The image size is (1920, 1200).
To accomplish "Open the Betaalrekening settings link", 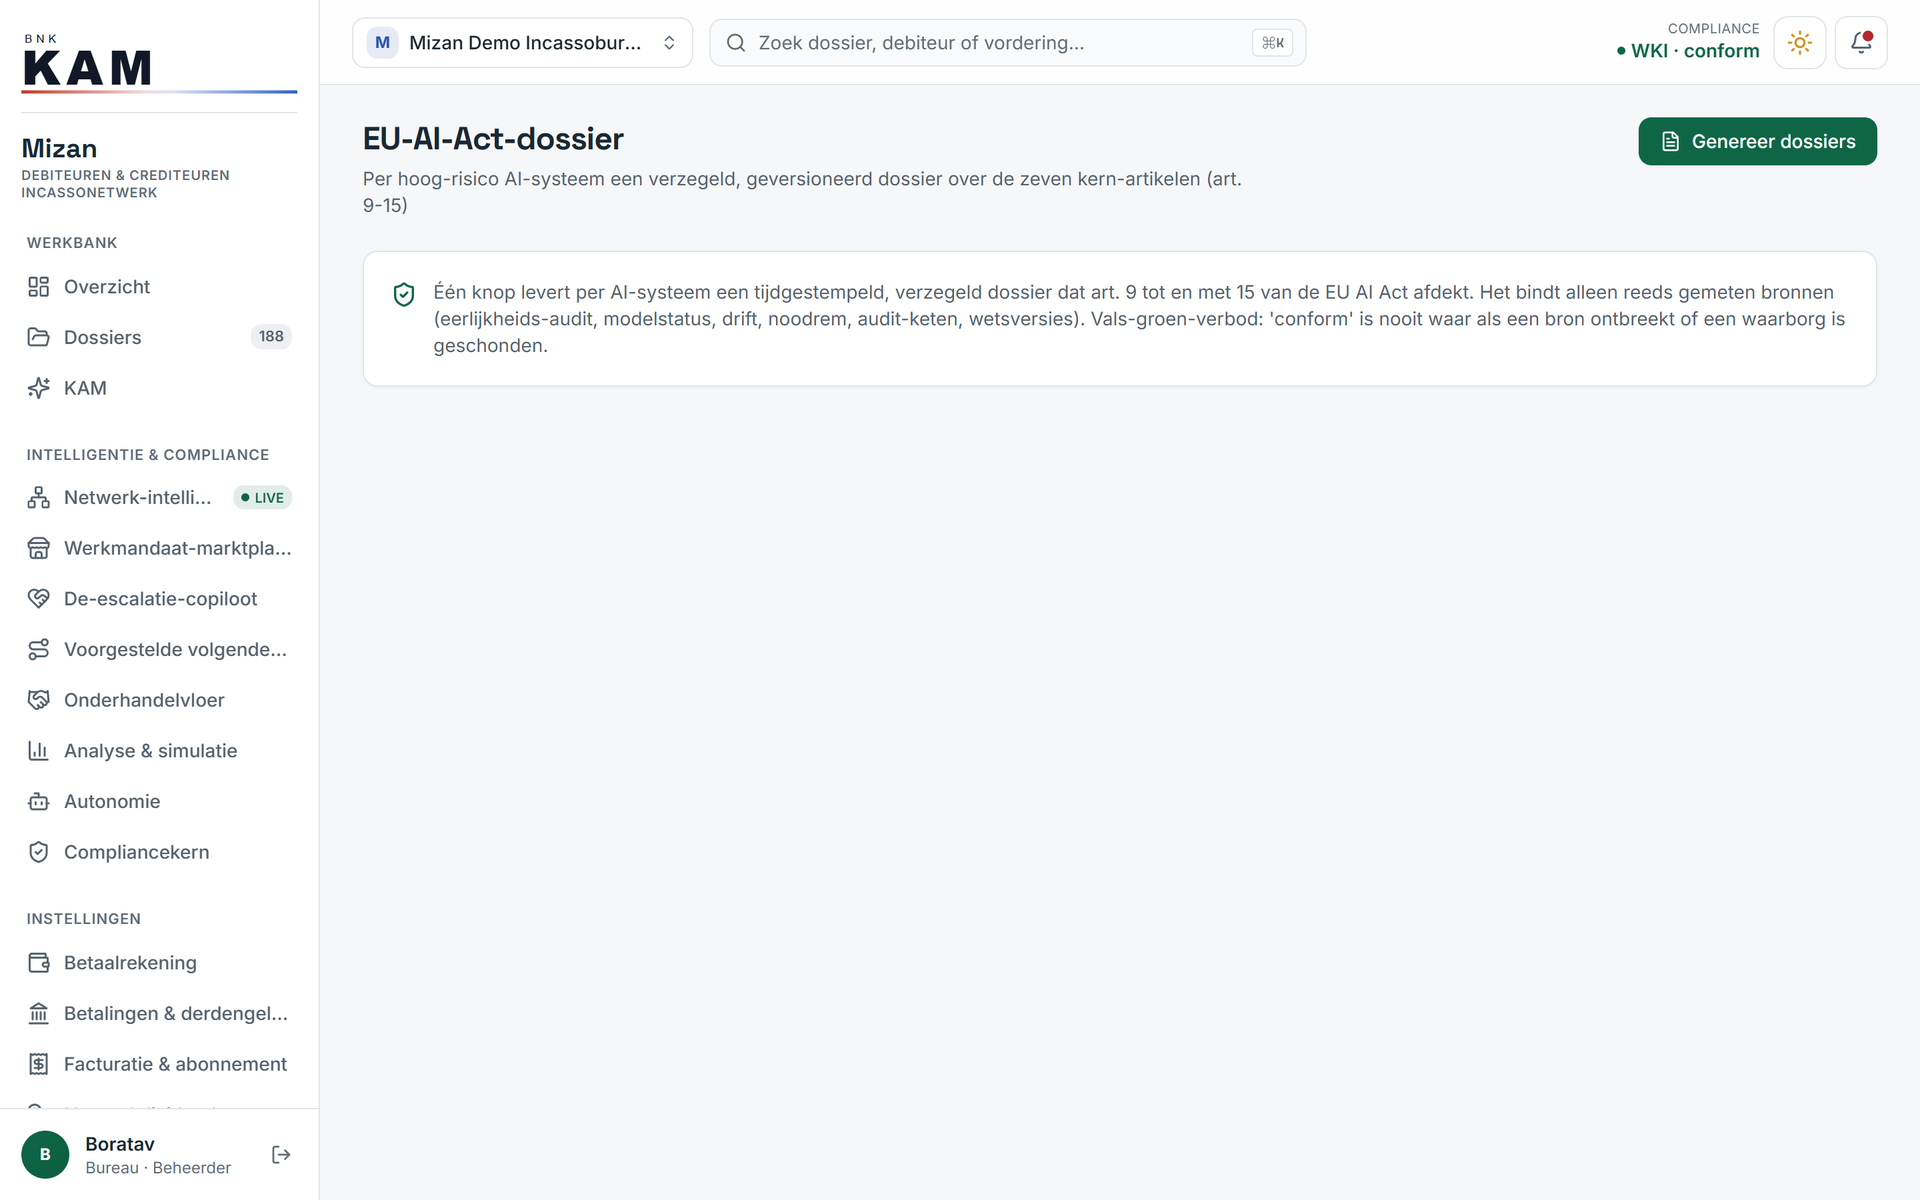I will 159,963.
